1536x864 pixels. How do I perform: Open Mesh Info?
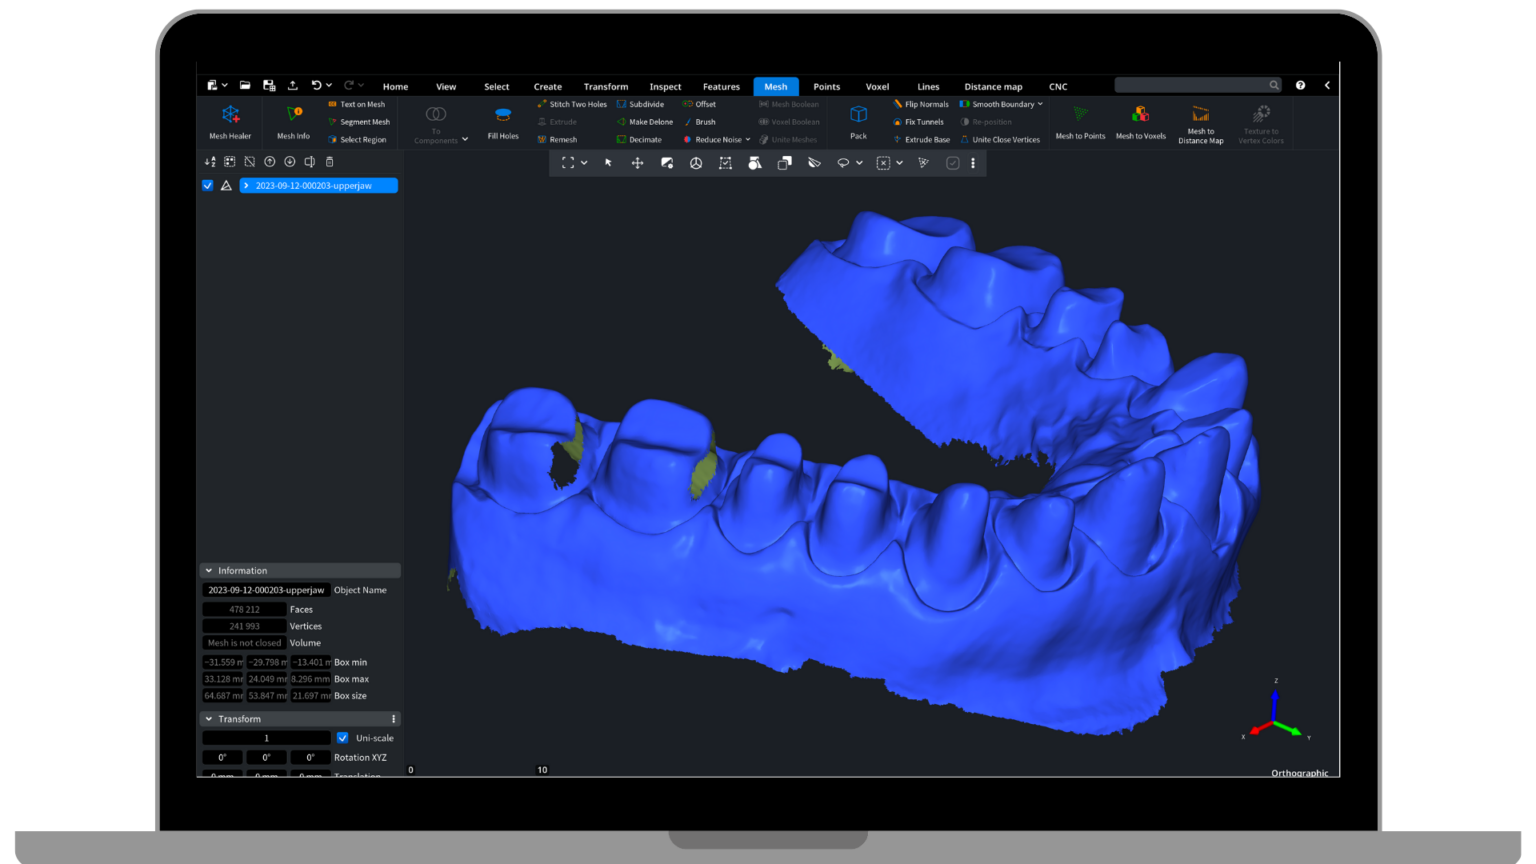[291, 121]
